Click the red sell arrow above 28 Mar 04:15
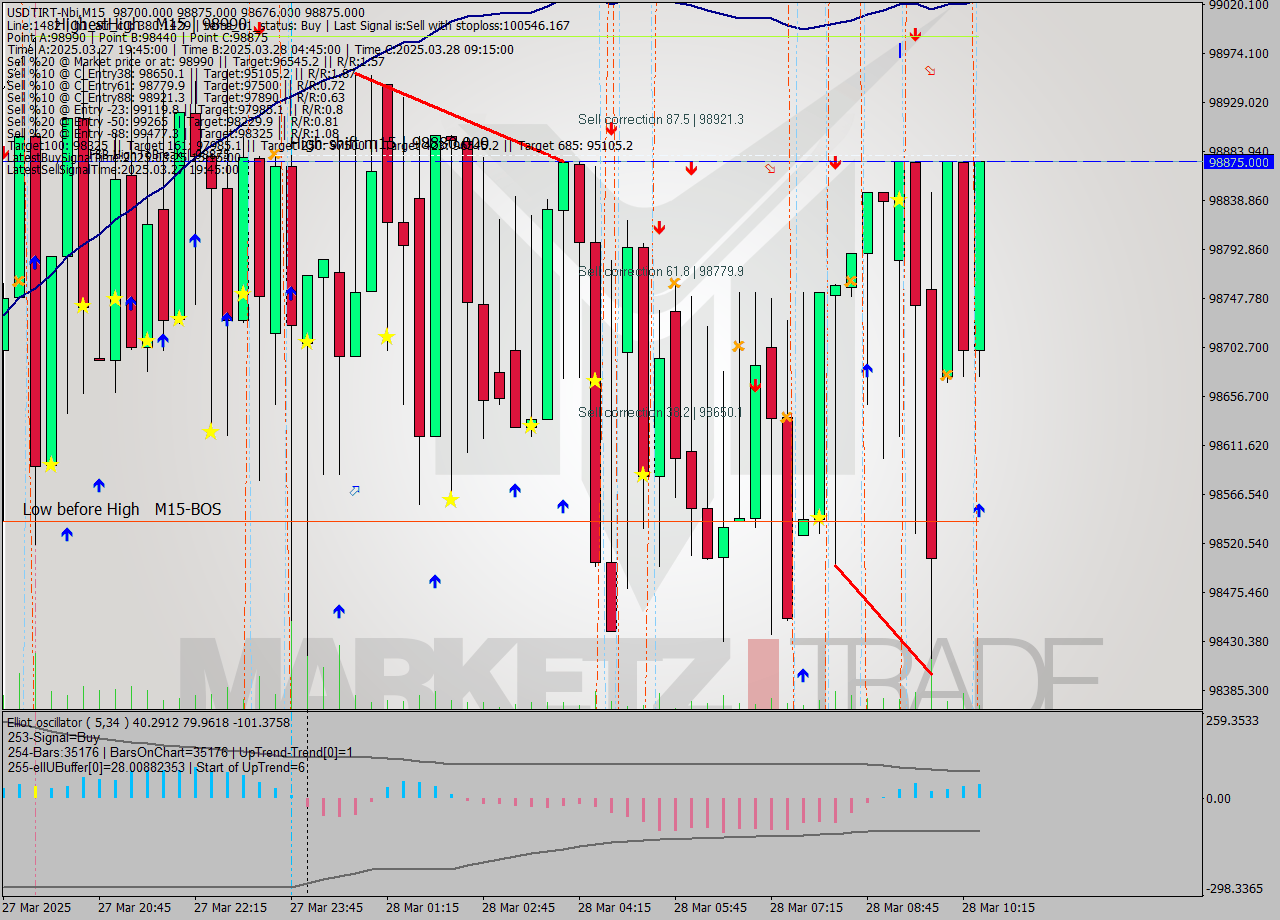The image size is (1280, 920). pos(659,226)
